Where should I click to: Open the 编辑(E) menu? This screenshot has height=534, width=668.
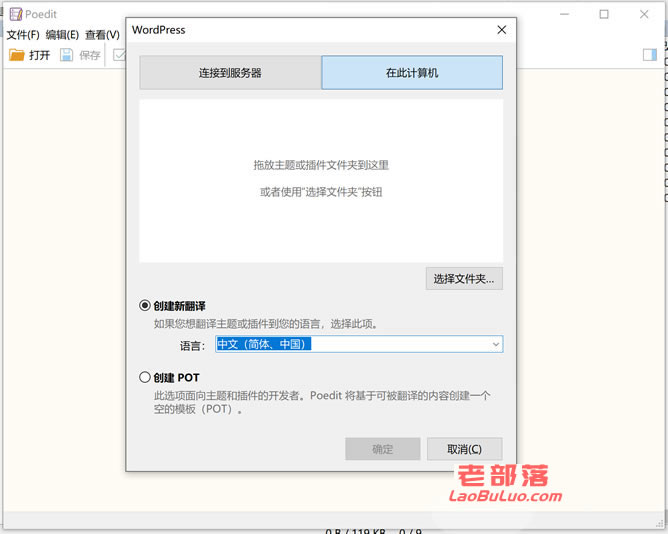point(62,35)
